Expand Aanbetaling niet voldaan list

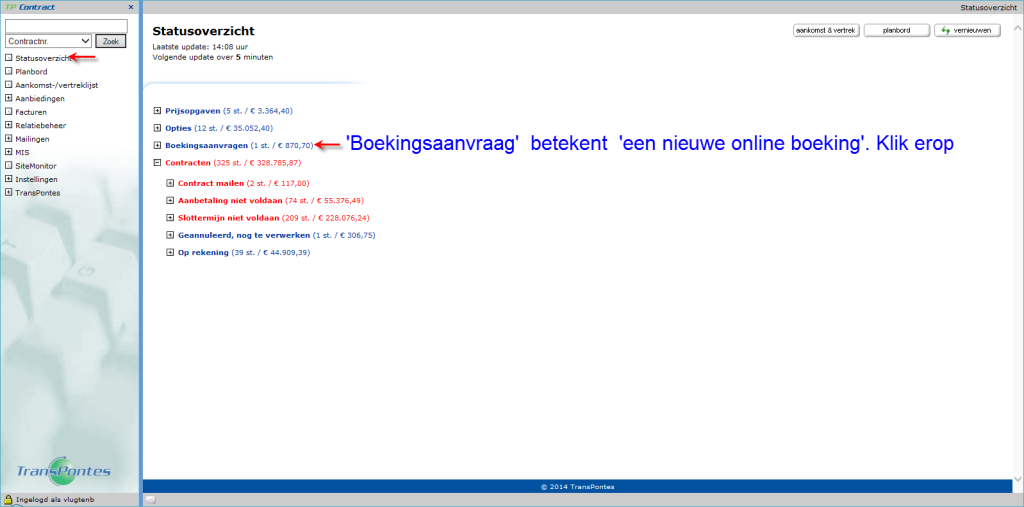click(170, 201)
